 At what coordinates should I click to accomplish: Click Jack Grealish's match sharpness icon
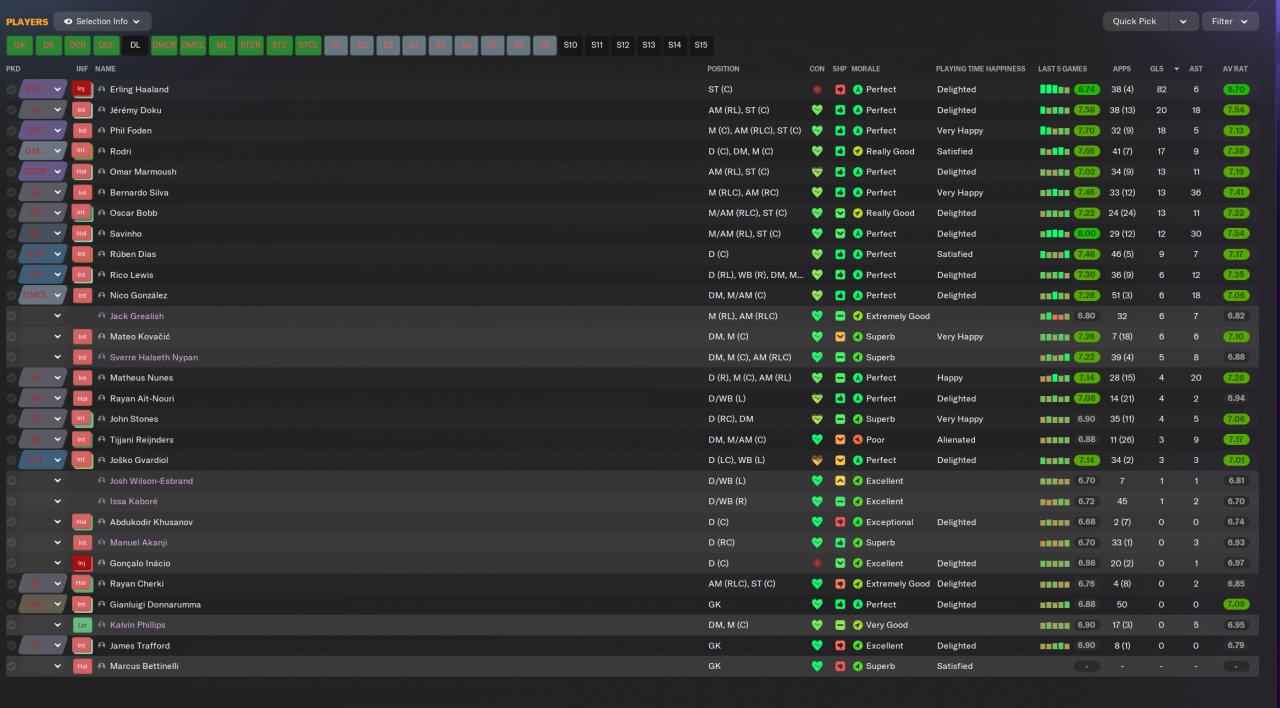pyautogui.click(x=840, y=316)
